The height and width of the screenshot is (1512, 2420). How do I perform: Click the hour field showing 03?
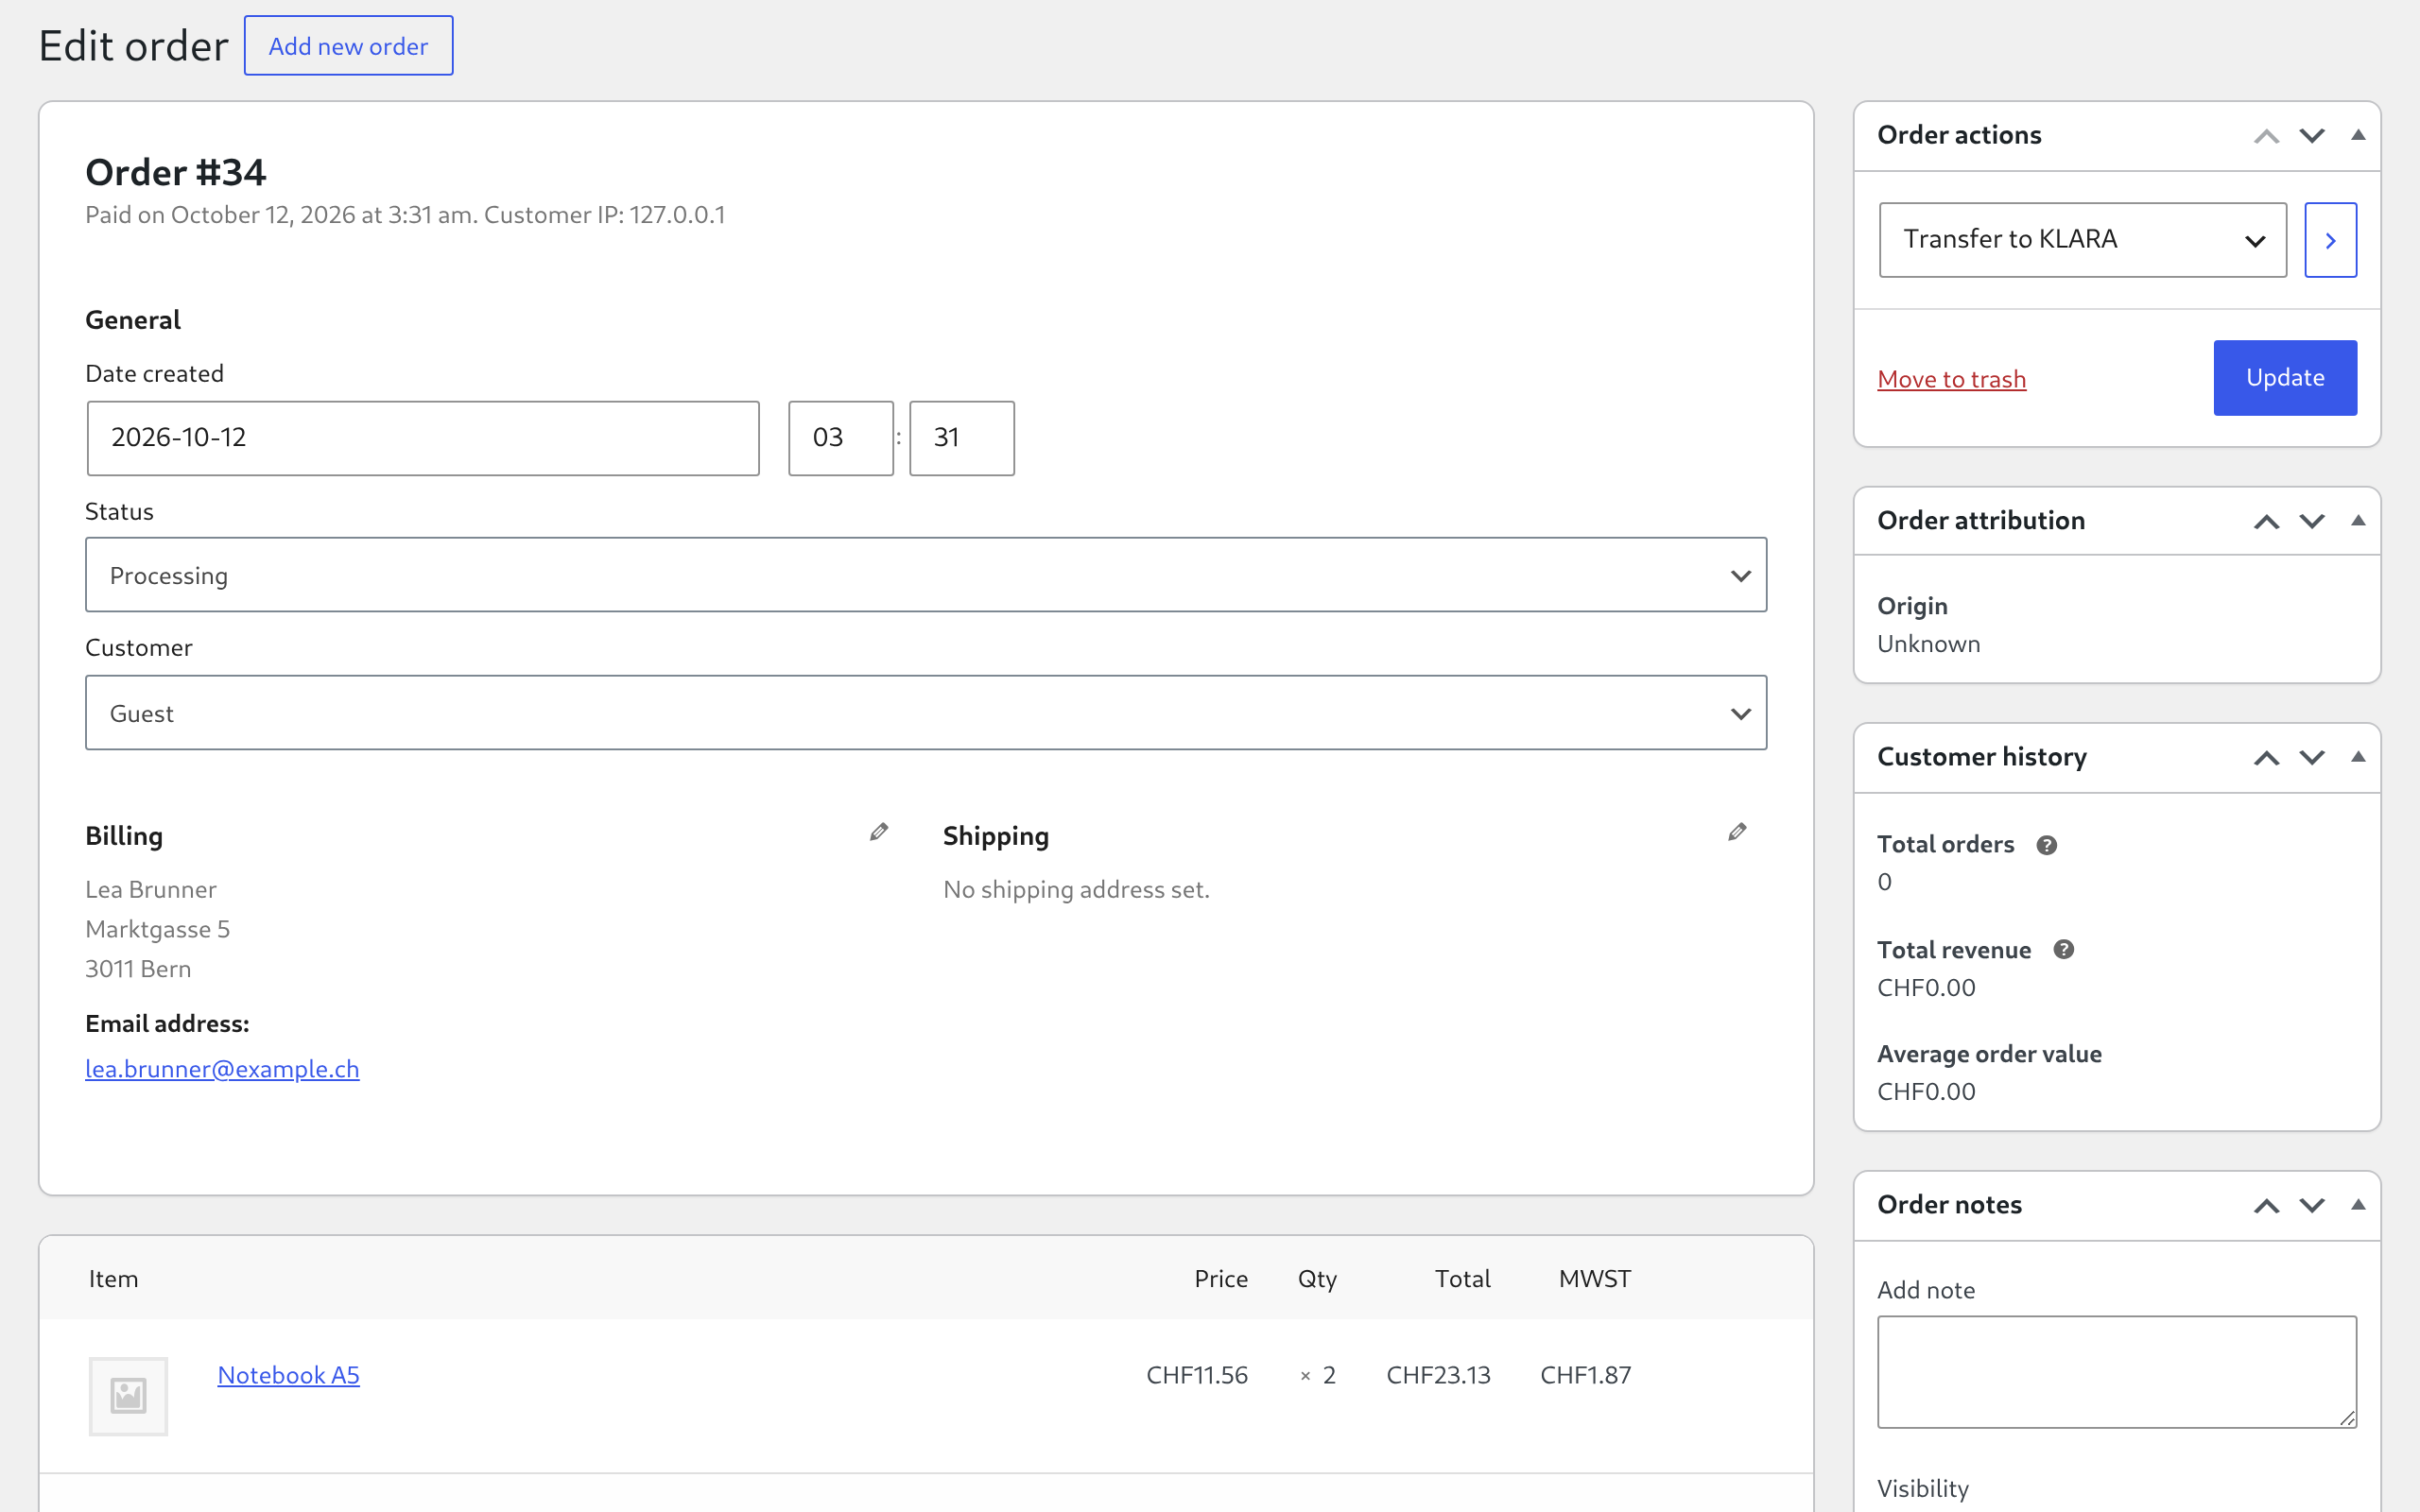click(x=841, y=438)
